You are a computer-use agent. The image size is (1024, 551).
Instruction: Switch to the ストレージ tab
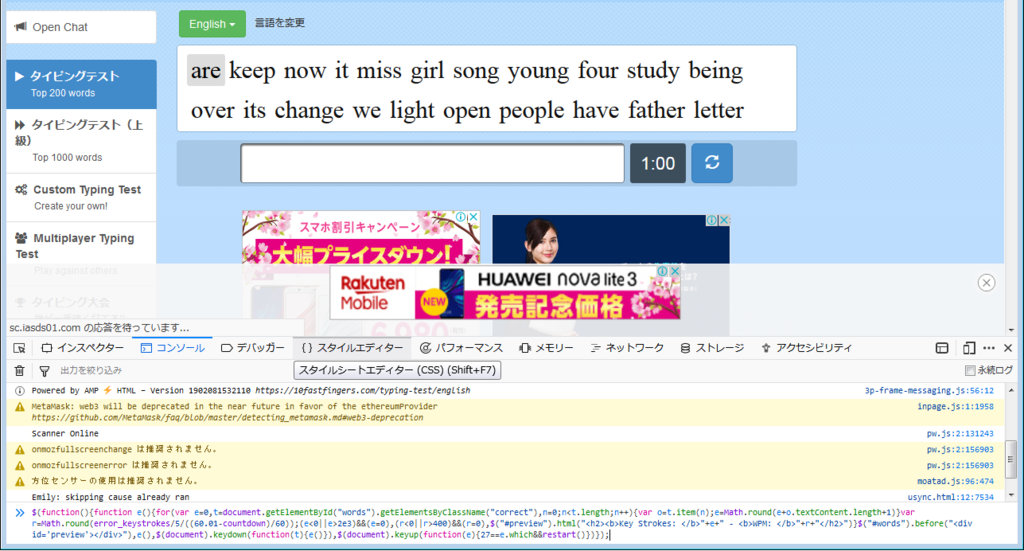(x=712, y=348)
